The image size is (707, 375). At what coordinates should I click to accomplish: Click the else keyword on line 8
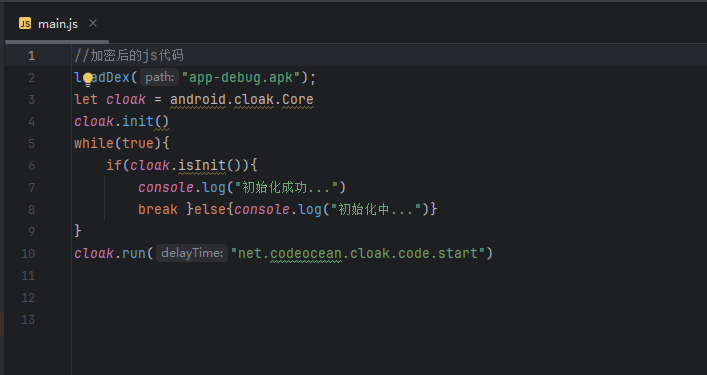coord(210,209)
